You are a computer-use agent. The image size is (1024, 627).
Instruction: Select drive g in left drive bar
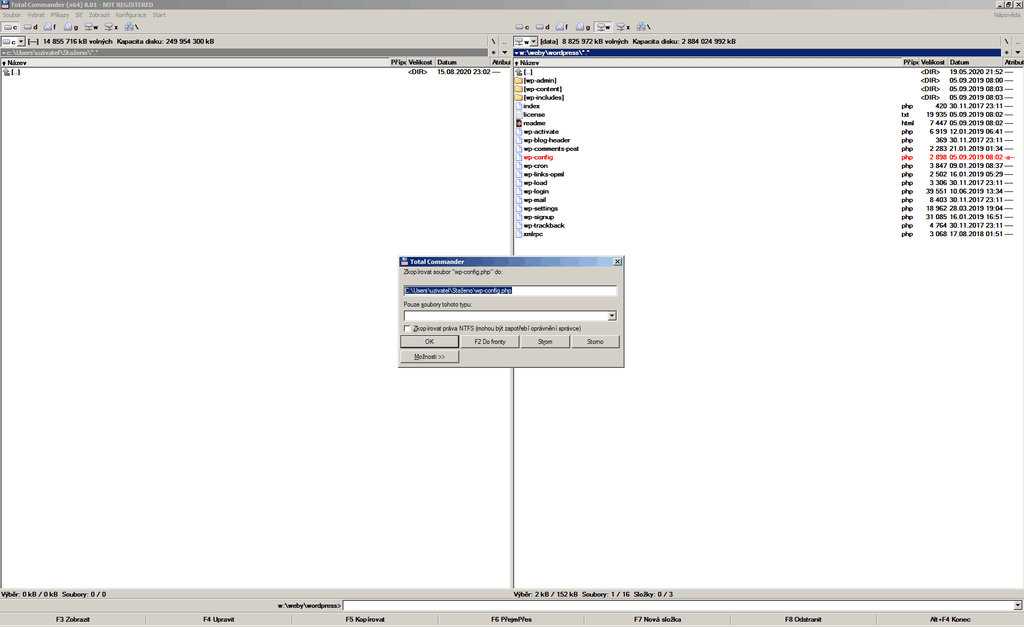[71, 27]
